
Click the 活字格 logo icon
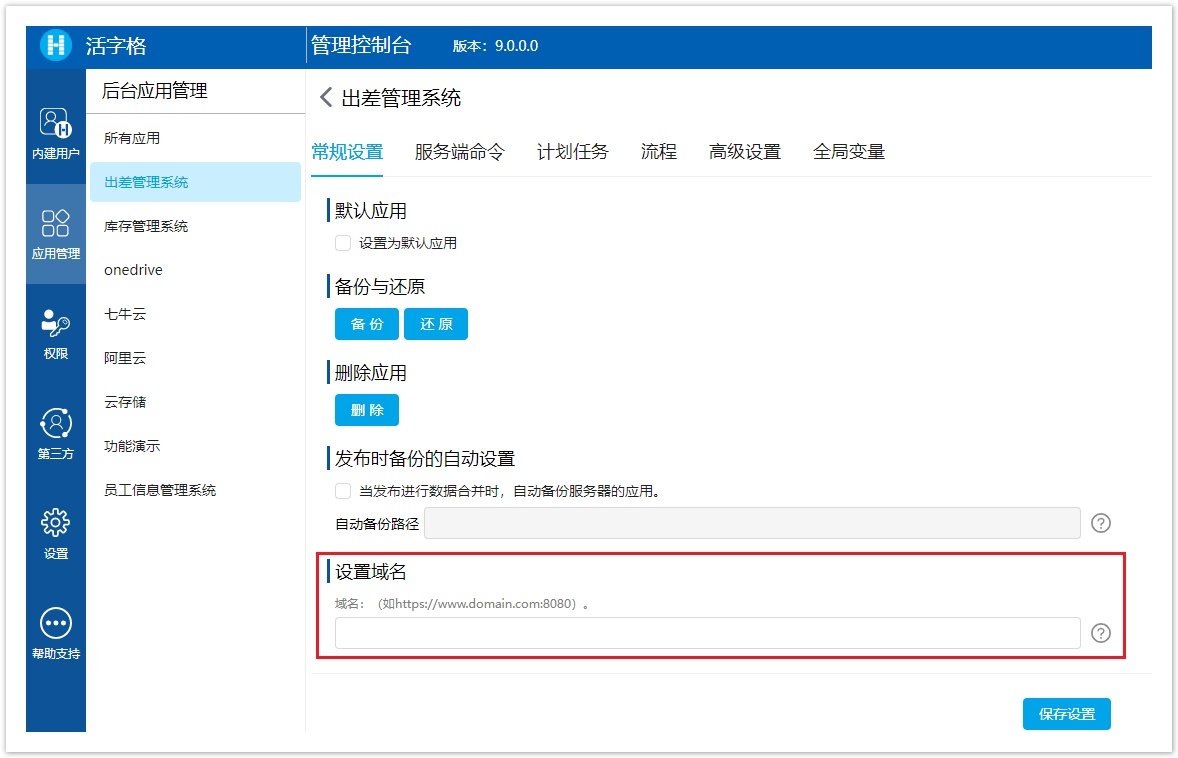(56, 46)
